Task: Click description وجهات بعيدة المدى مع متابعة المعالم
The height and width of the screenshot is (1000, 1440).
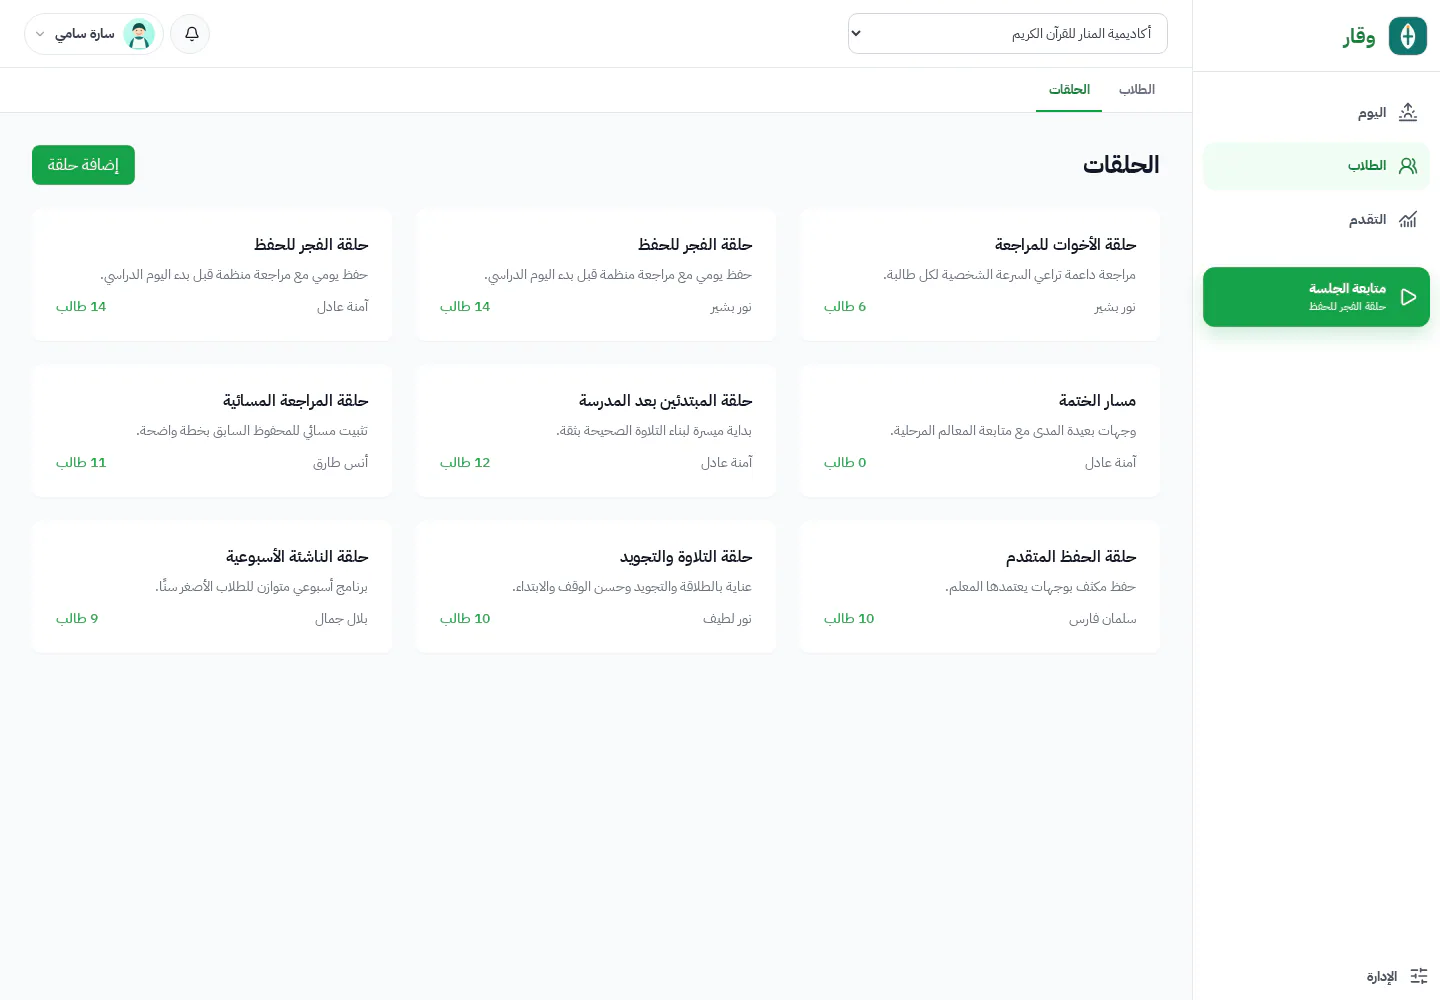Action: pyautogui.click(x=1013, y=431)
